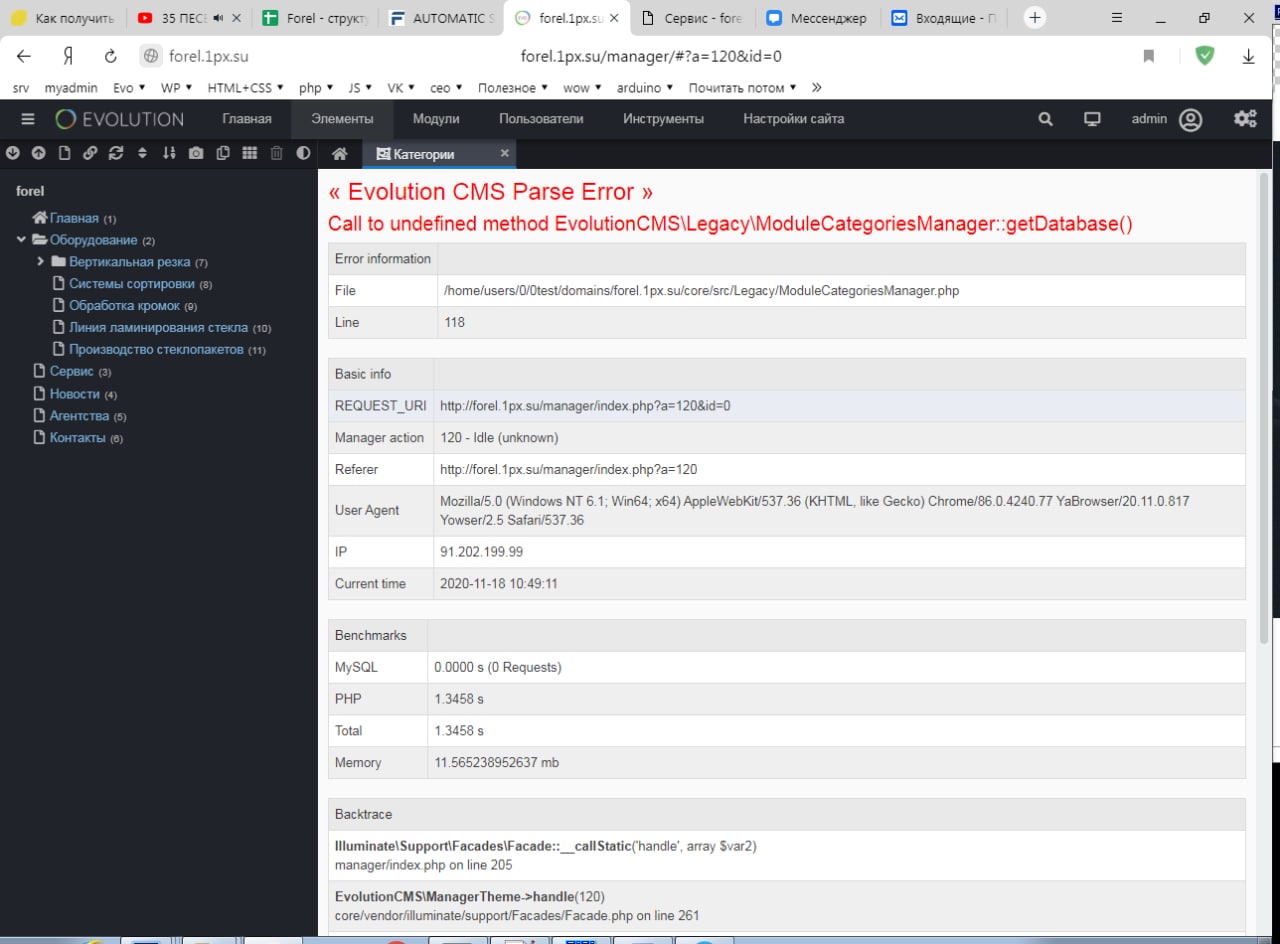The height and width of the screenshot is (944, 1280).
Task: Expand the Вертикальная резка folder
Action: (x=40, y=262)
